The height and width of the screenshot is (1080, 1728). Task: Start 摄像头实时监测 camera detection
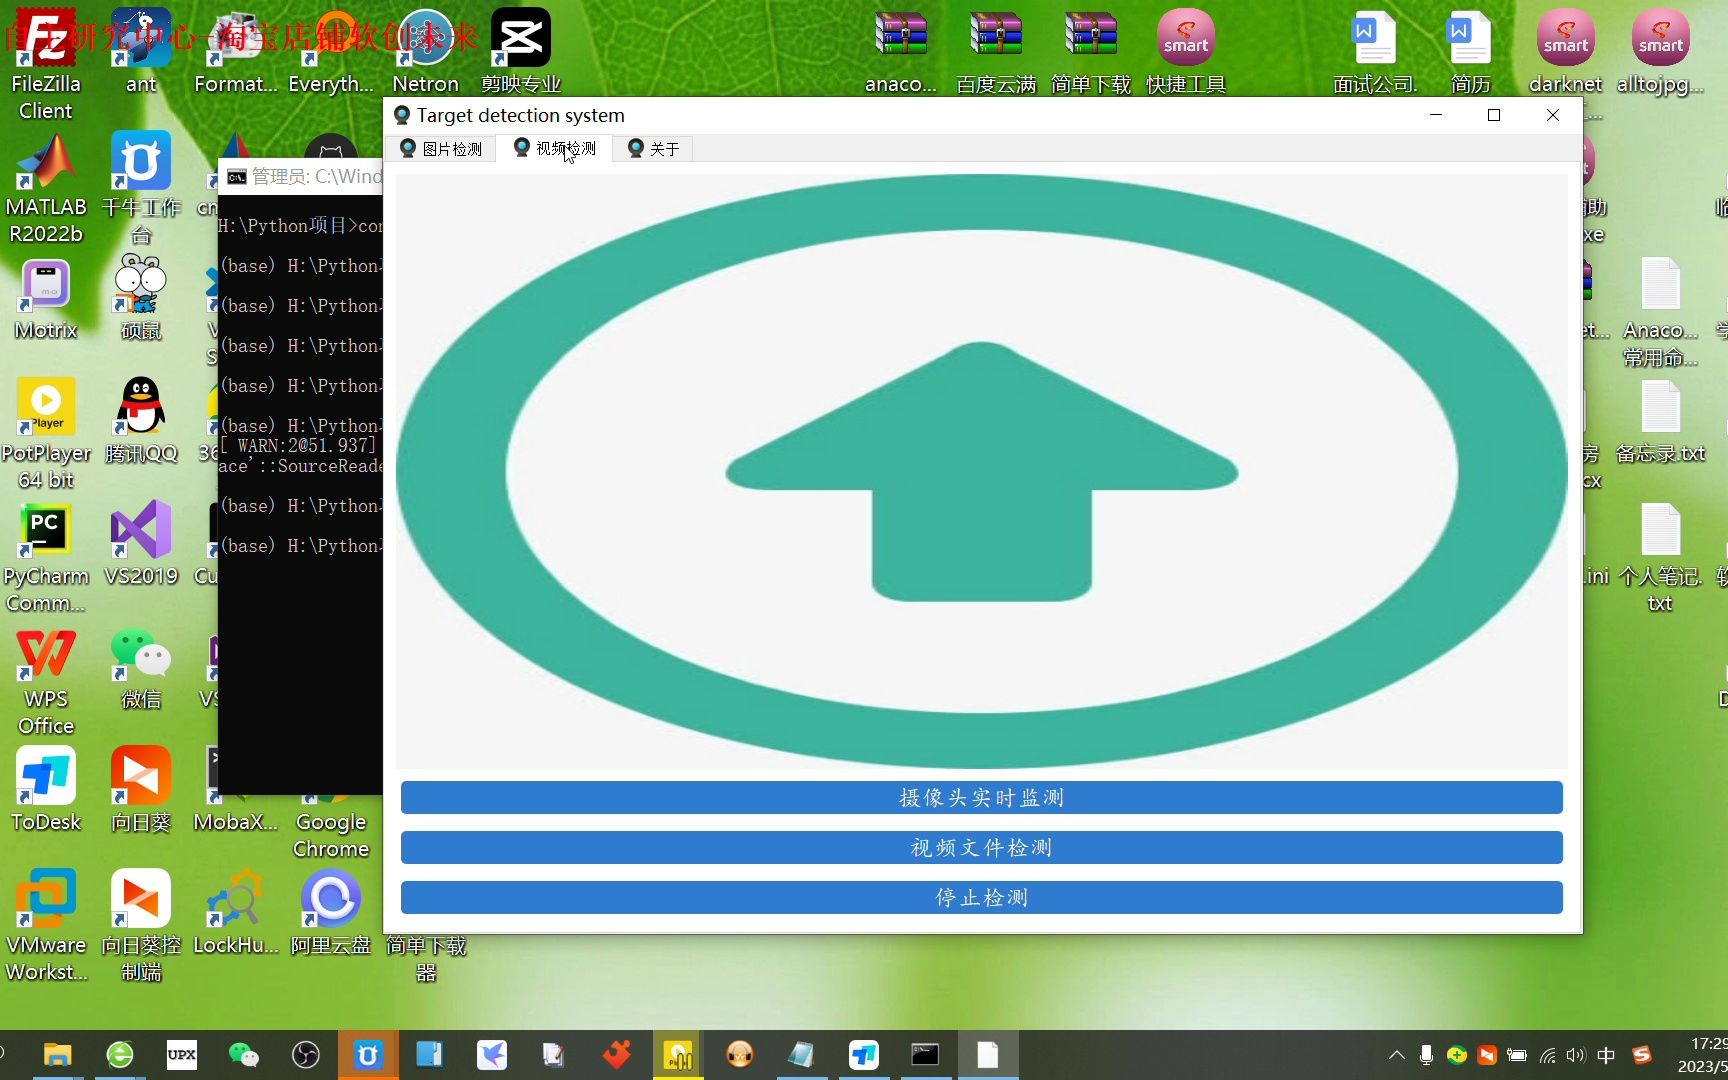pyautogui.click(x=981, y=798)
